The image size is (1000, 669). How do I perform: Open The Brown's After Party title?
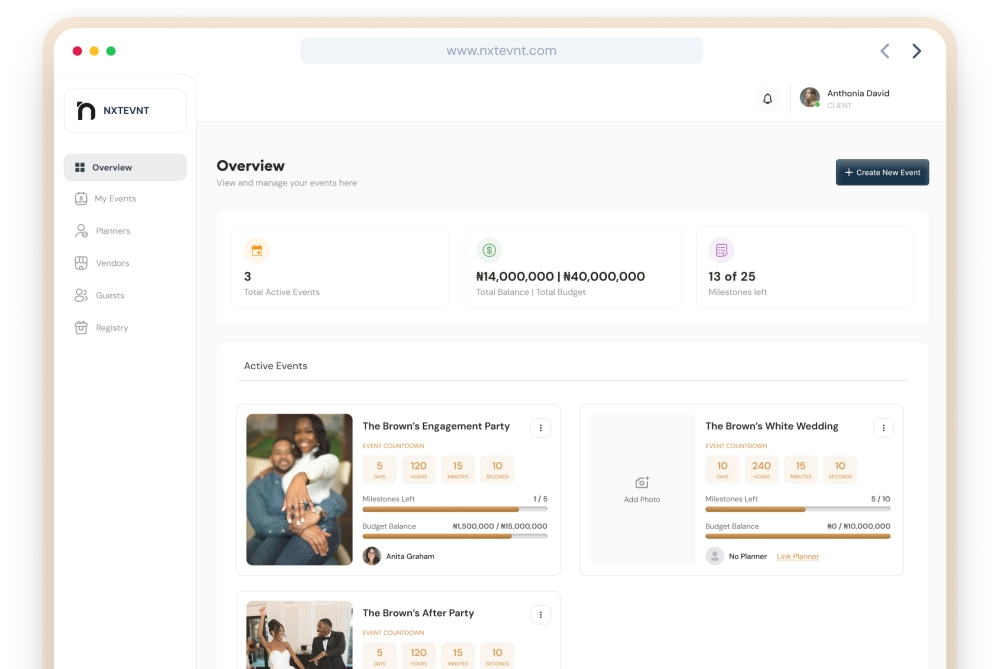pyautogui.click(x=418, y=613)
